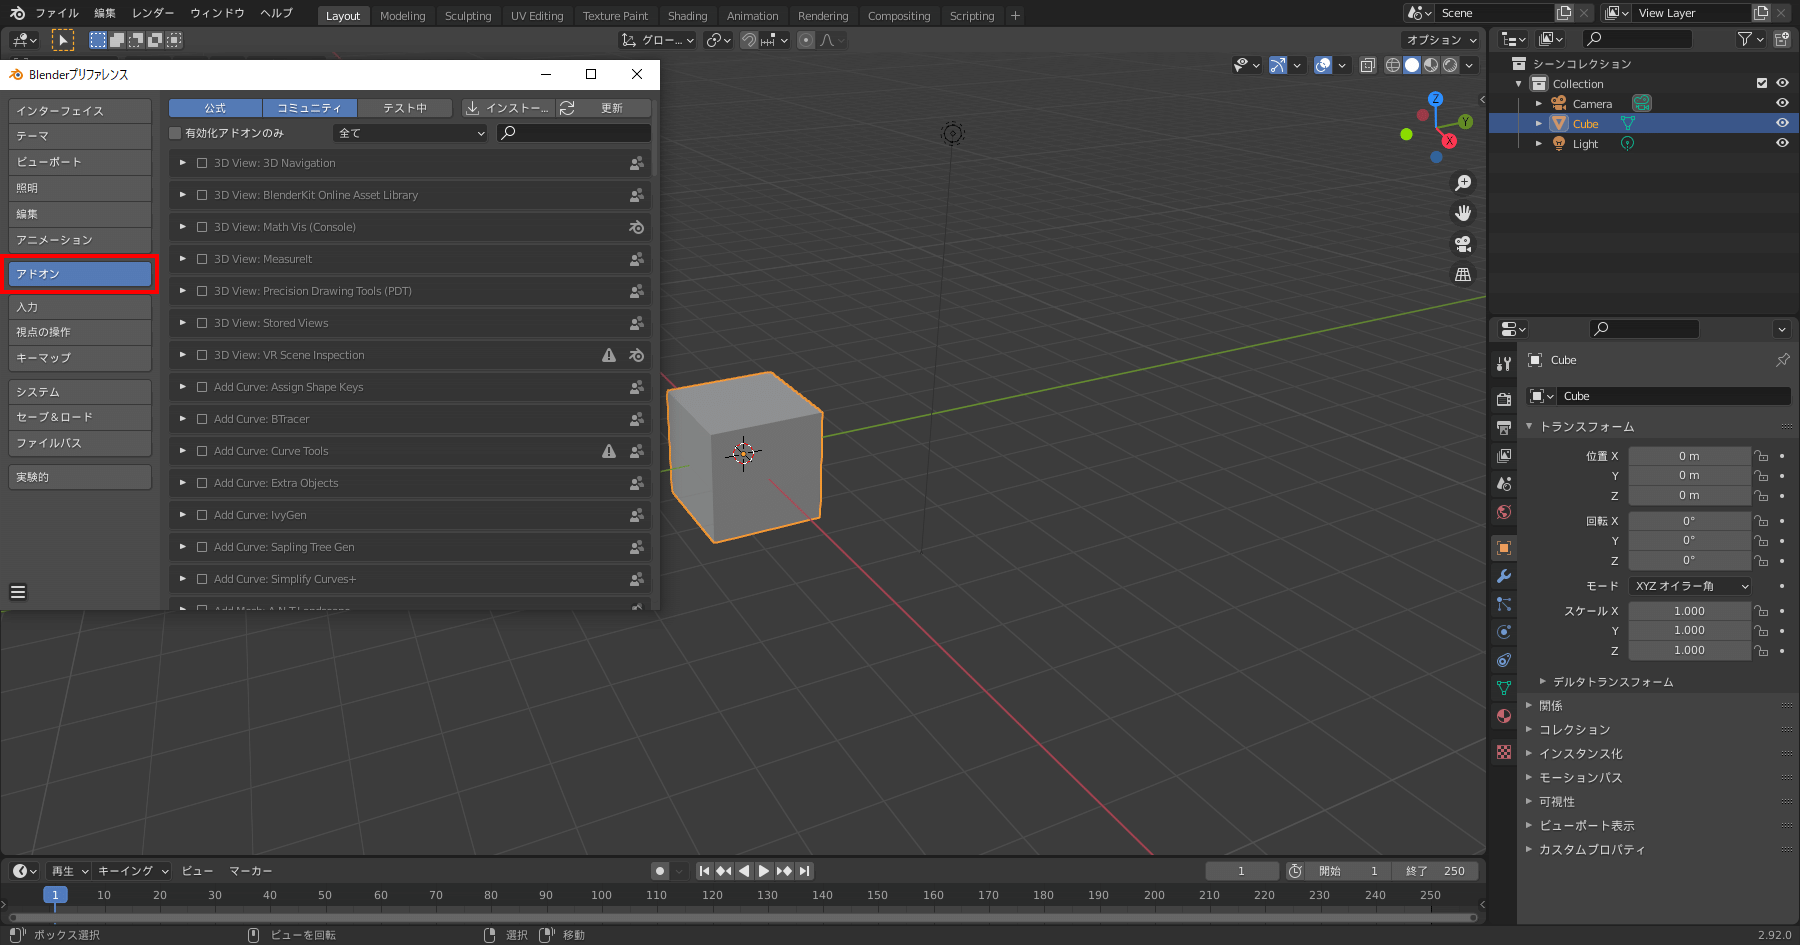Click the play animation button in timeline
Image resolution: width=1800 pixels, height=945 pixels.
(764, 871)
